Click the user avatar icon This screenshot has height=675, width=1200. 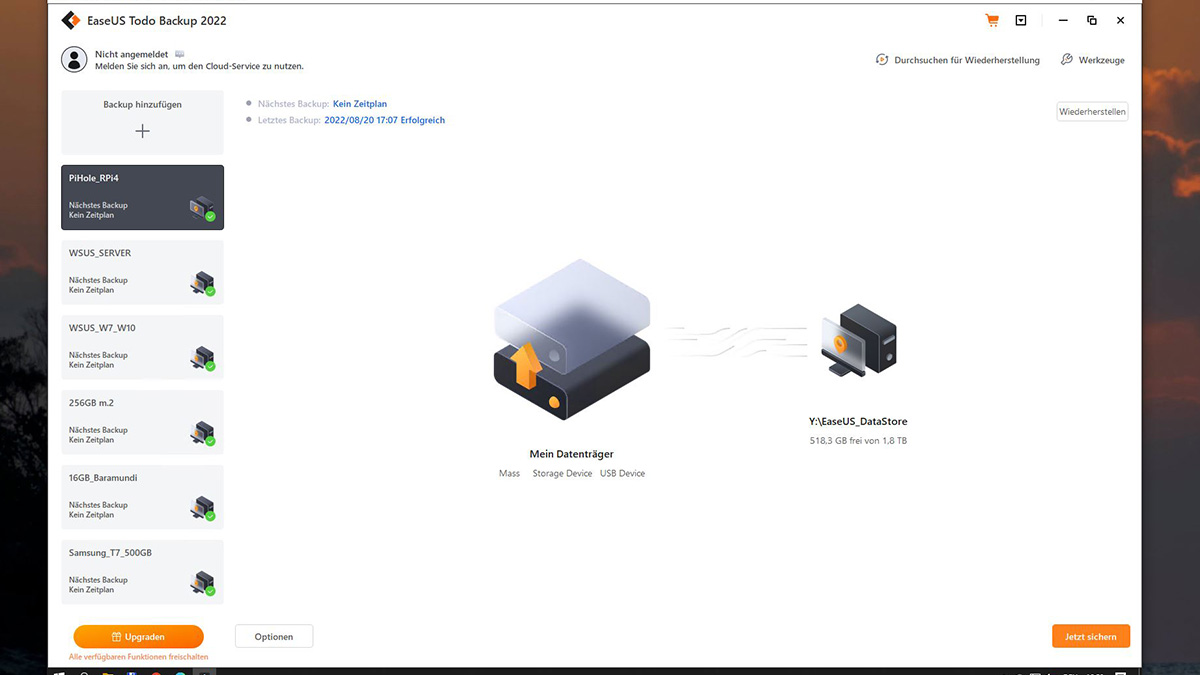(x=74, y=59)
